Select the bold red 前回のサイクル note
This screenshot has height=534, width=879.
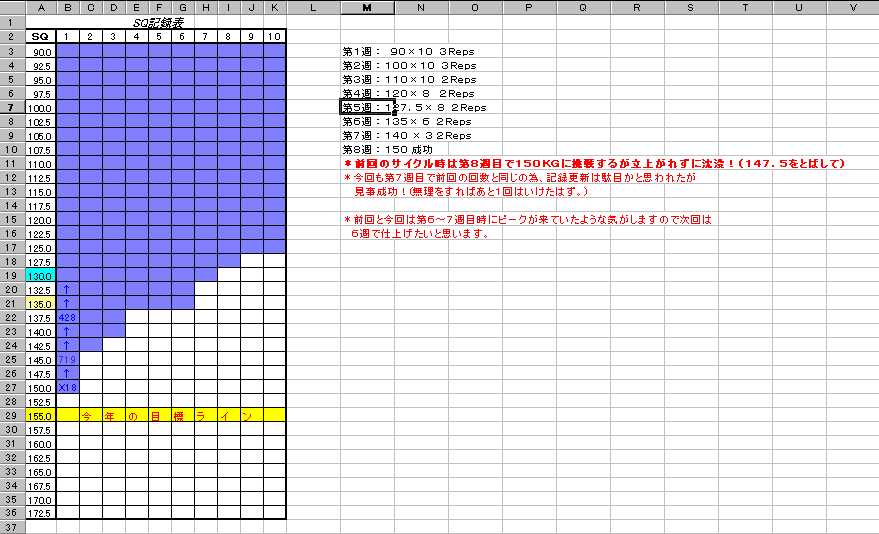click(594, 163)
